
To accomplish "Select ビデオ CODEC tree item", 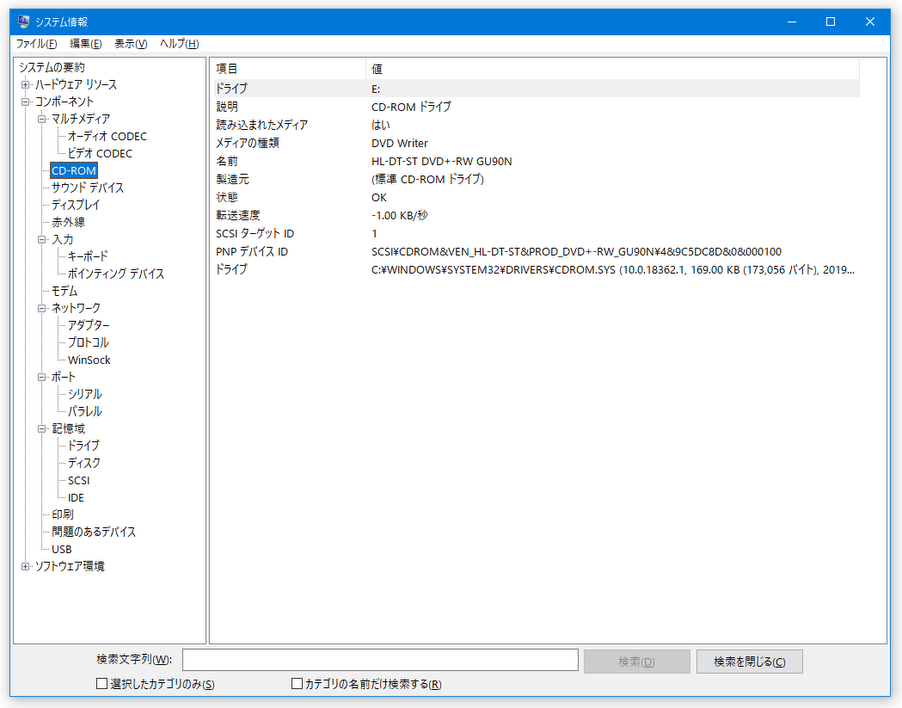I will click(x=100, y=154).
